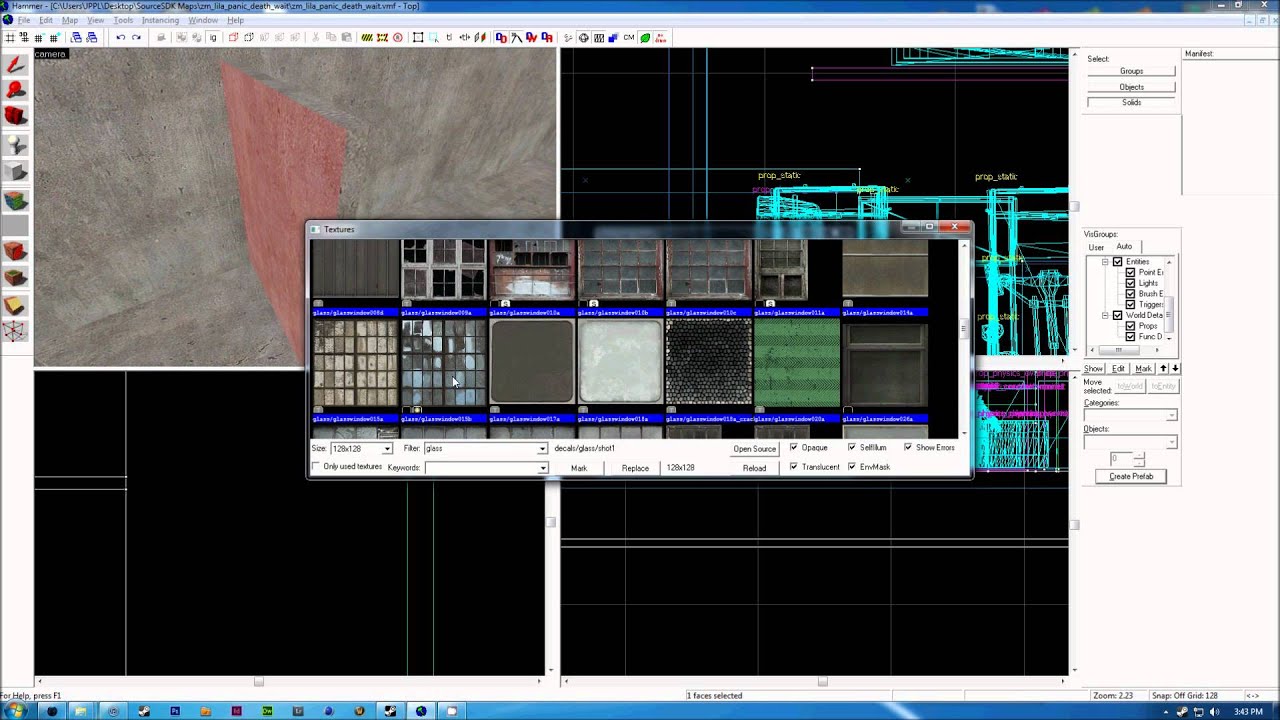The width and height of the screenshot is (1280, 720).
Task: Click the Copy toolbar icon
Action: 332,38
